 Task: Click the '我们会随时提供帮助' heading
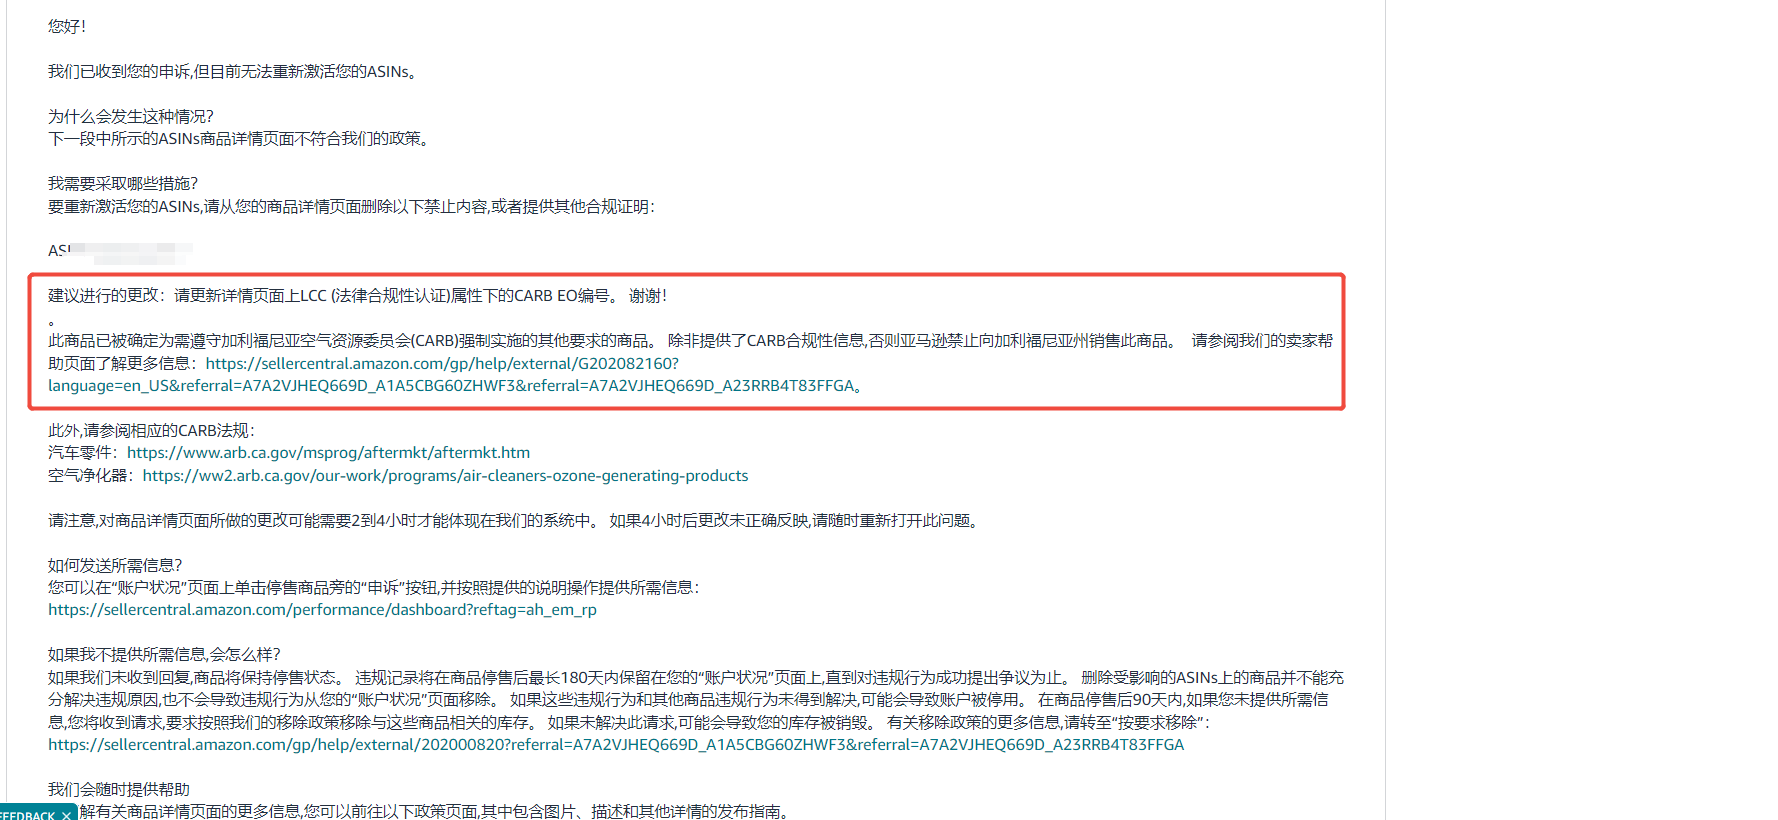tap(119, 790)
